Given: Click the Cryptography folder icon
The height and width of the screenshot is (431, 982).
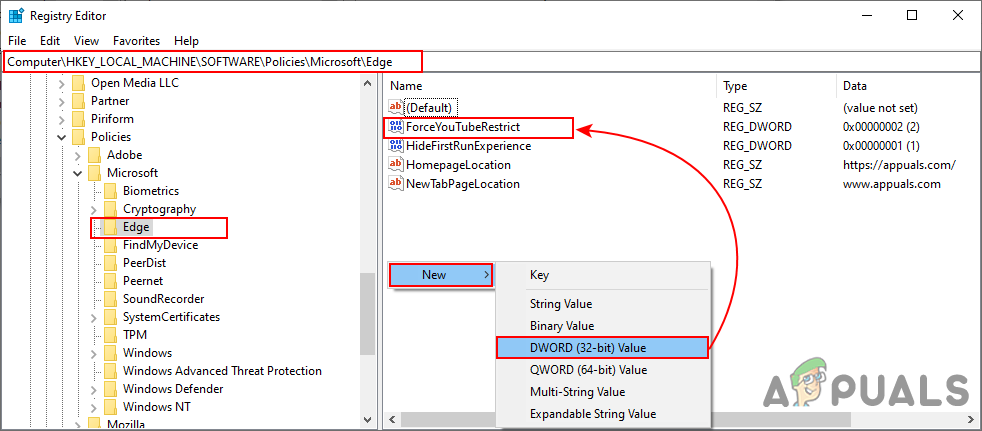Looking at the screenshot, I should [x=110, y=209].
